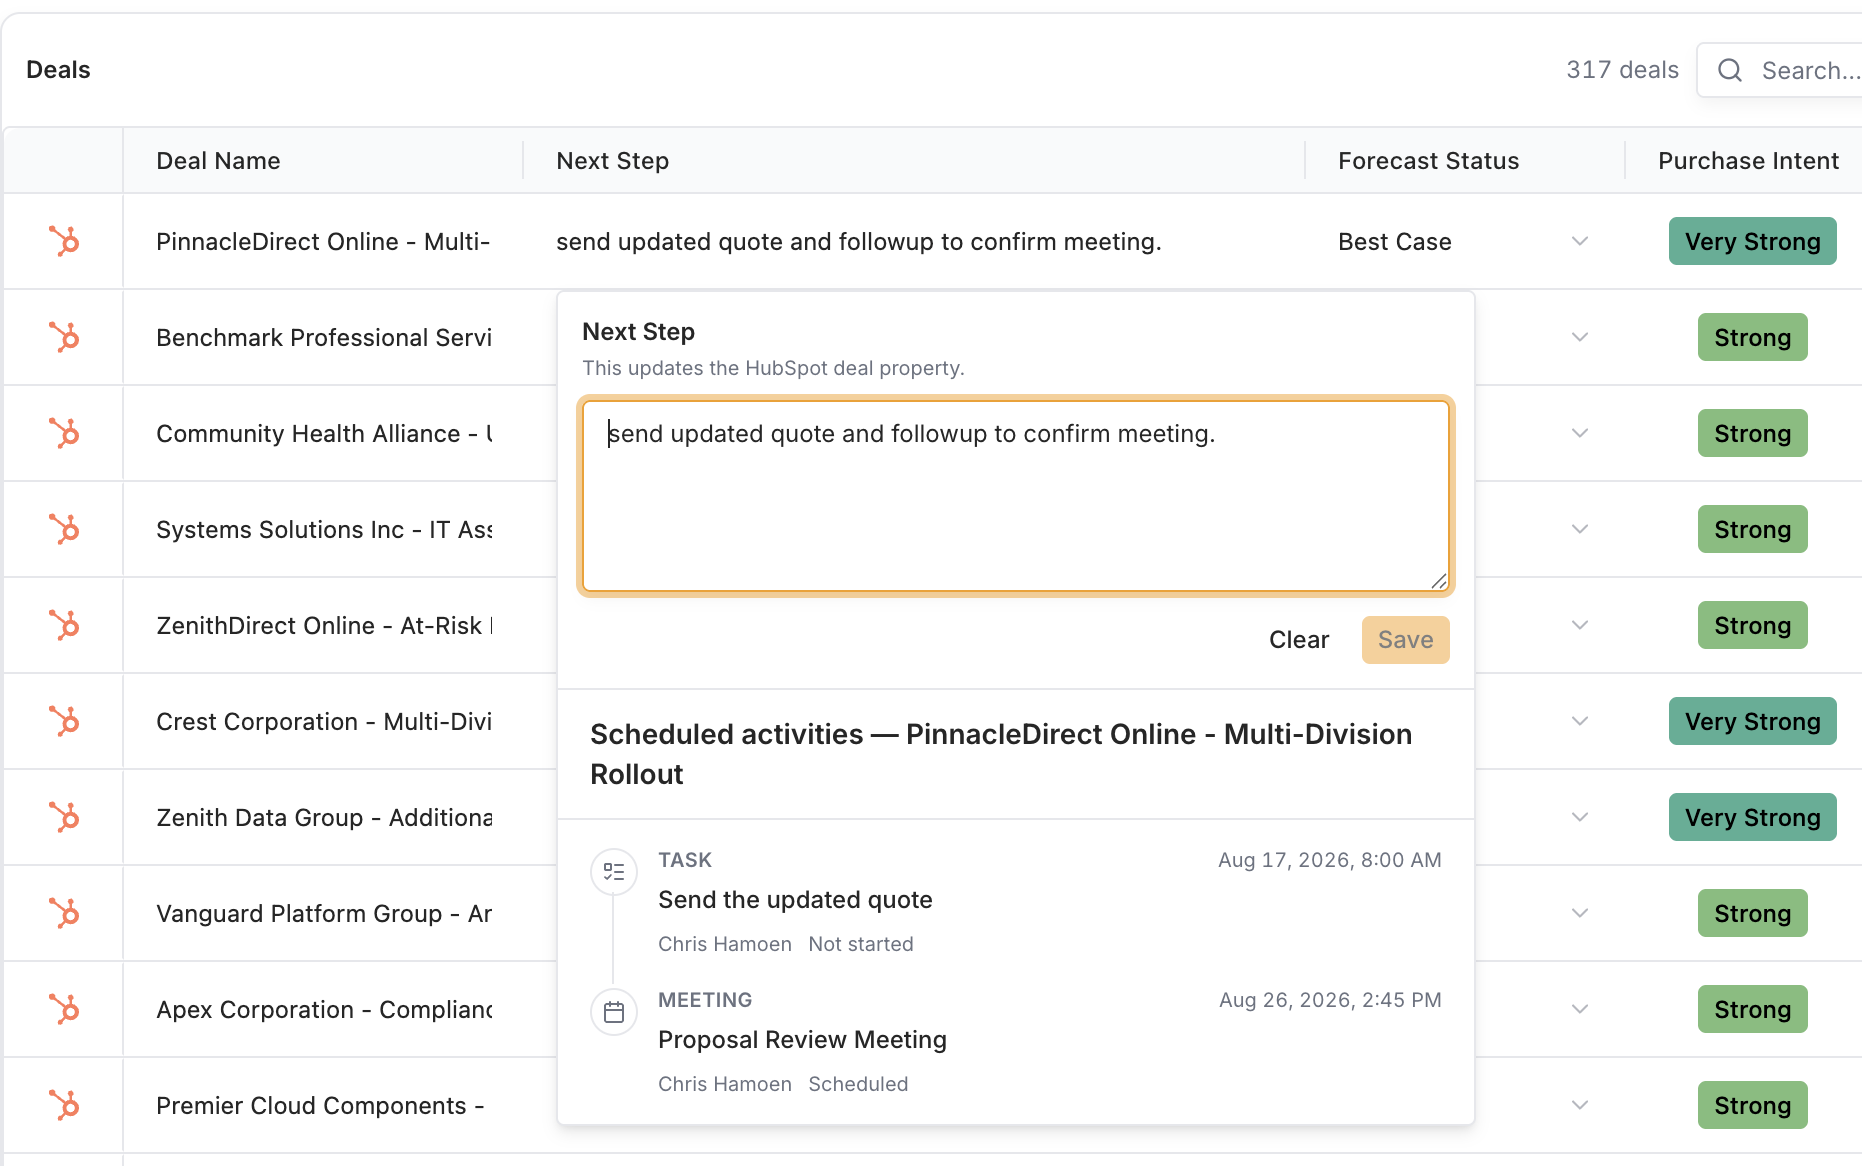Save the Next Step edit
The height and width of the screenshot is (1166, 1862).
[1405, 640]
